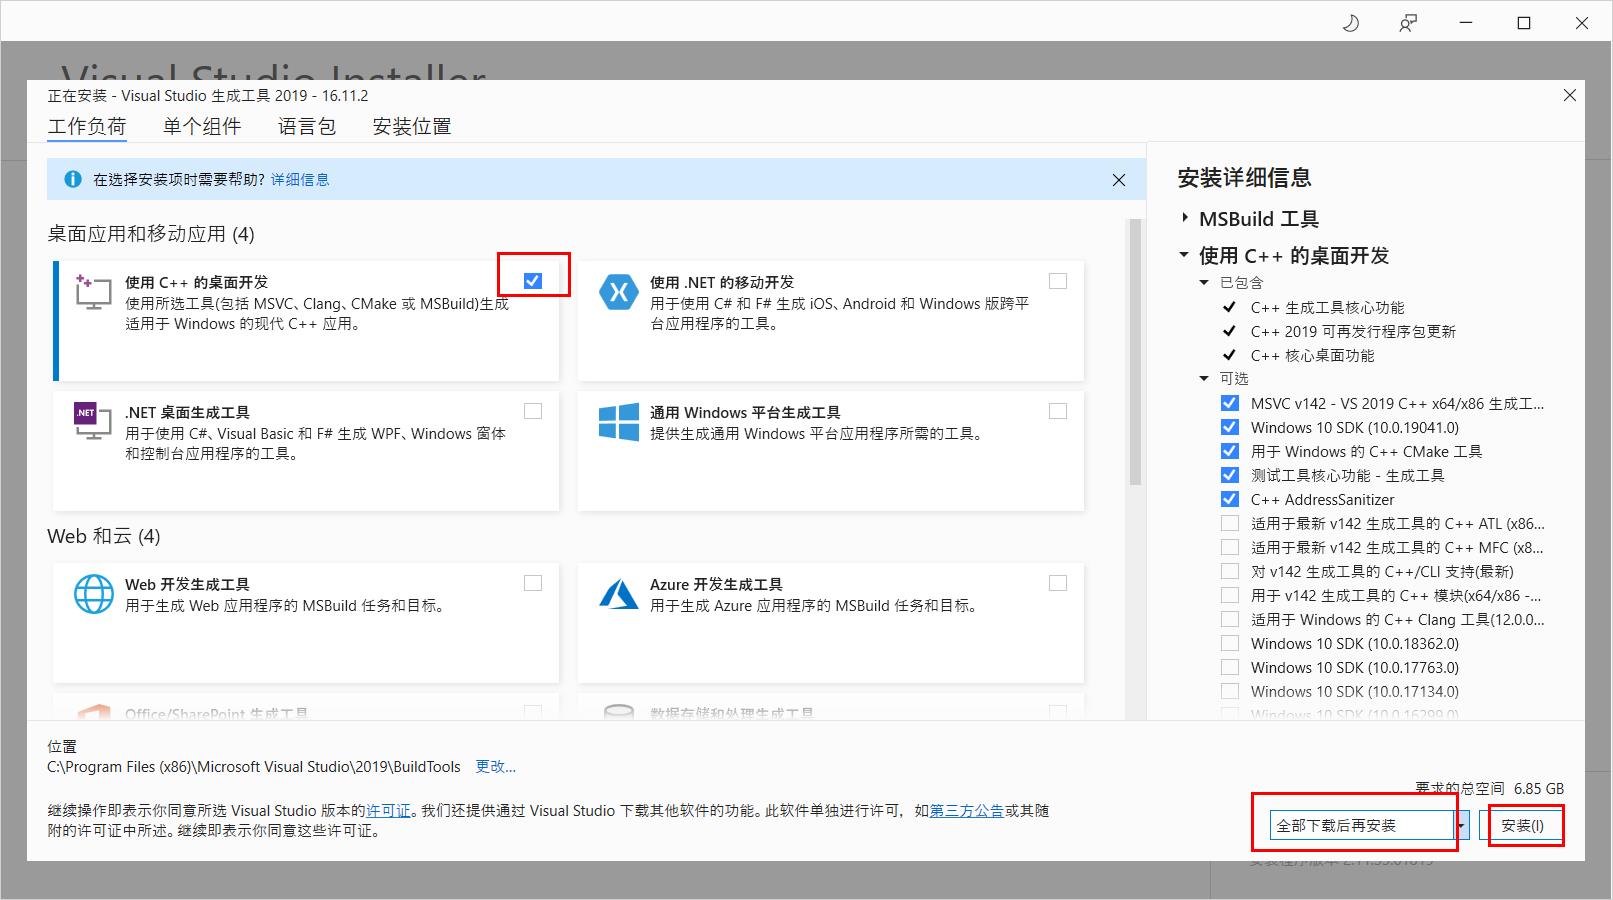
Task: Click 更改... to change install location
Action: coord(496,767)
